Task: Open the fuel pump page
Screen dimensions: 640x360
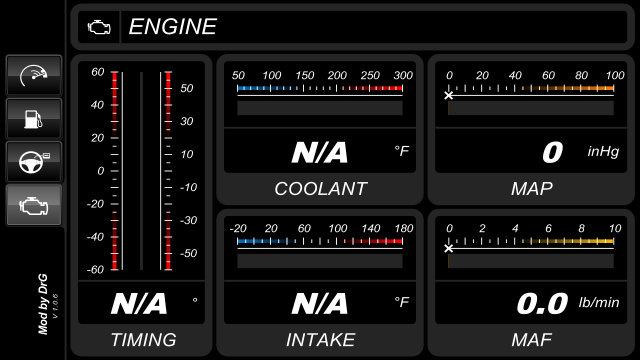Action: (34, 119)
